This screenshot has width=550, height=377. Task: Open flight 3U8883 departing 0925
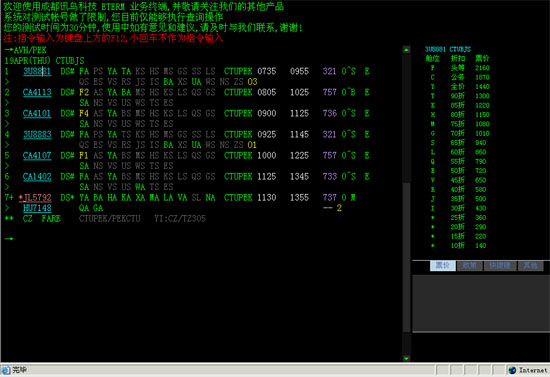click(x=37, y=135)
